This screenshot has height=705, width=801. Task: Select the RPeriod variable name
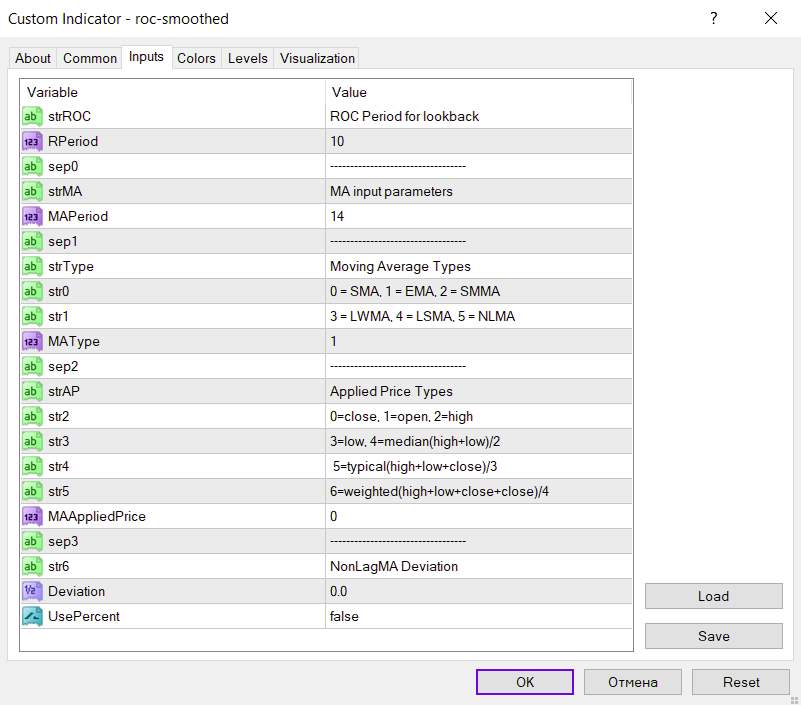pos(73,142)
